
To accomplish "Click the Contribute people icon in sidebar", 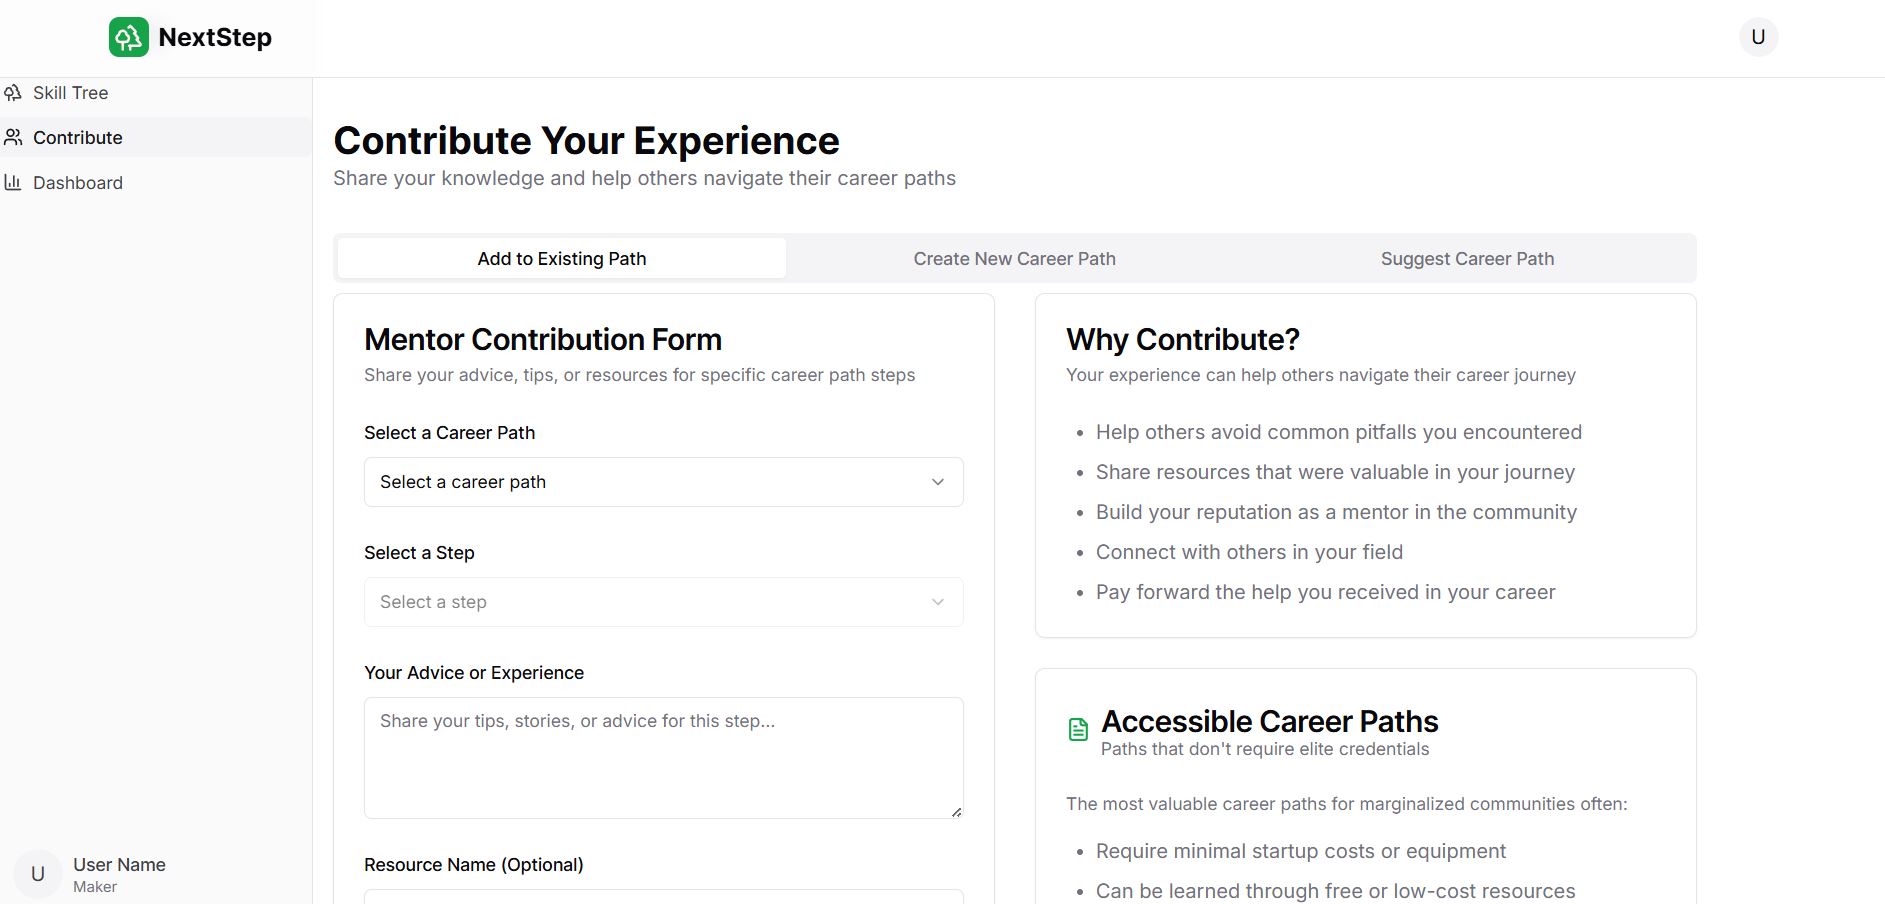I will point(13,138).
